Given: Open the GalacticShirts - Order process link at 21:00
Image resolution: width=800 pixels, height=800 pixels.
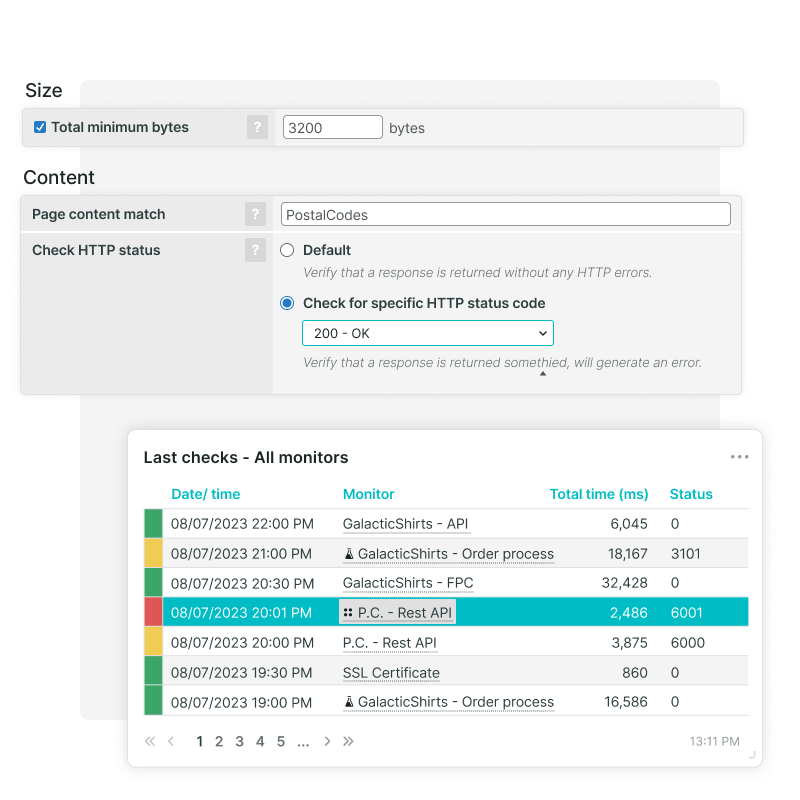Looking at the screenshot, I should pyautogui.click(x=456, y=554).
